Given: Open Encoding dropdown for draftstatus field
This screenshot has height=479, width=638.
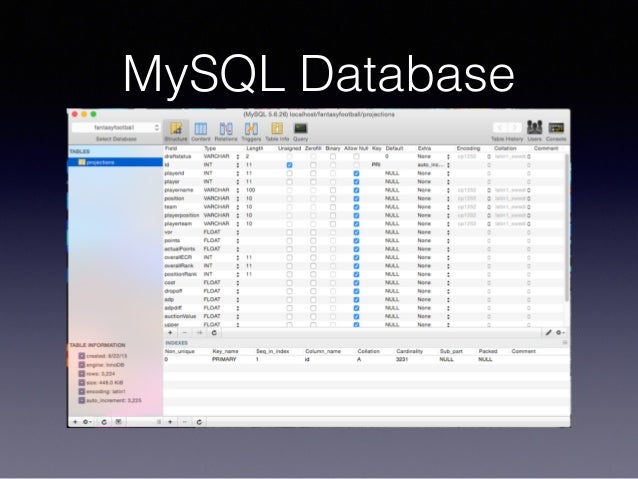Looking at the screenshot, I should coord(489,157).
